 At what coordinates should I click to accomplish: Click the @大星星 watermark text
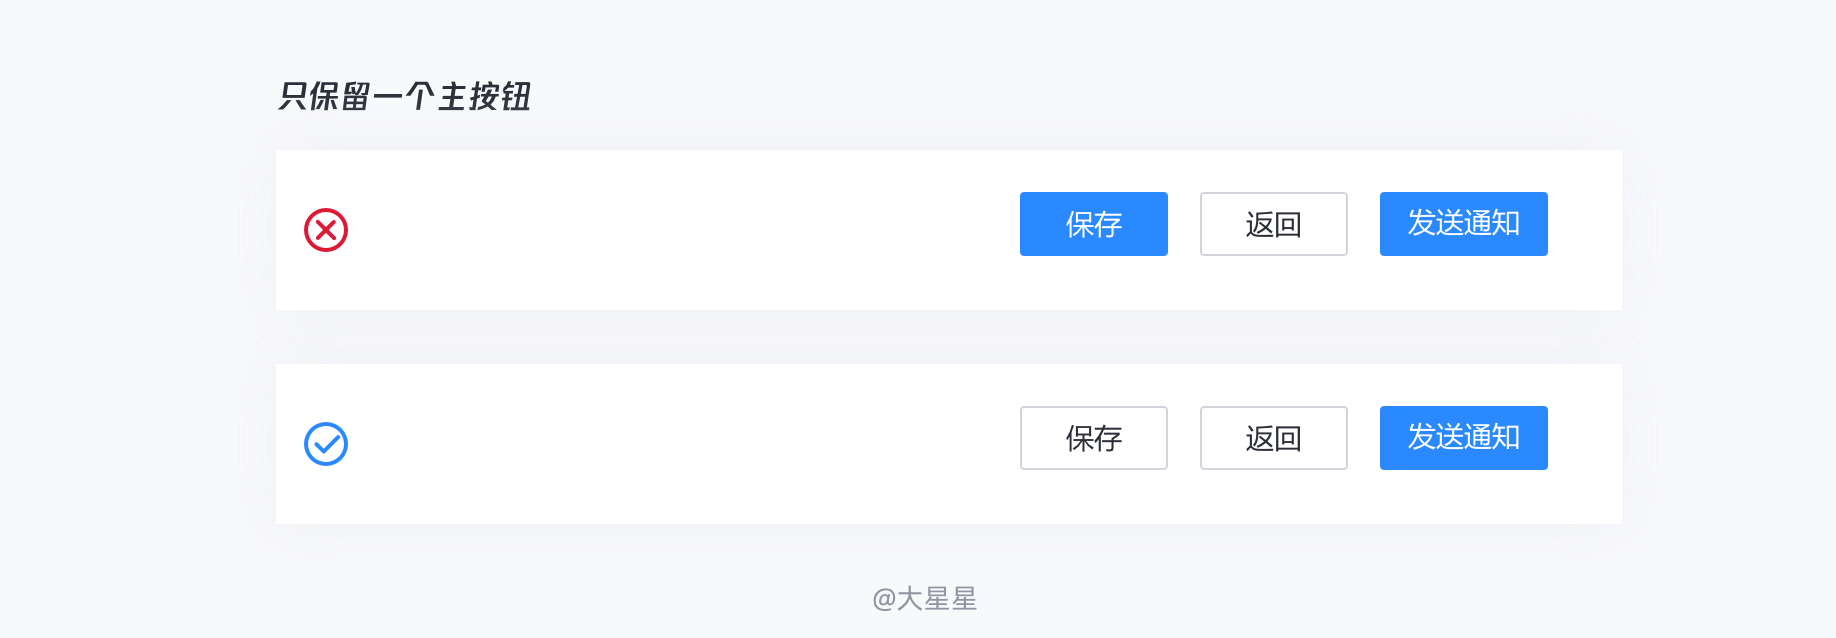click(x=924, y=599)
